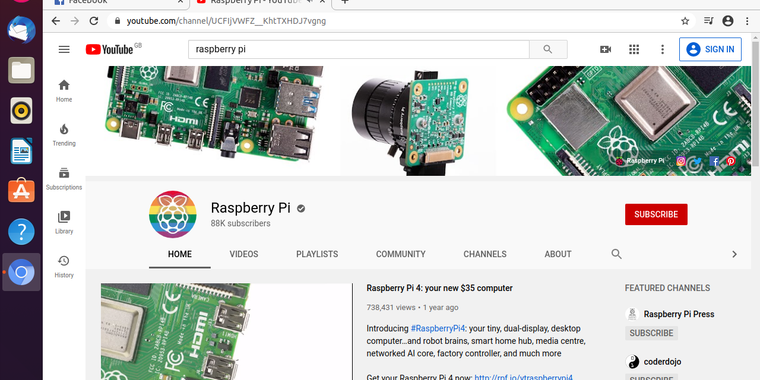Switch to the CHANNELS tab

485,254
